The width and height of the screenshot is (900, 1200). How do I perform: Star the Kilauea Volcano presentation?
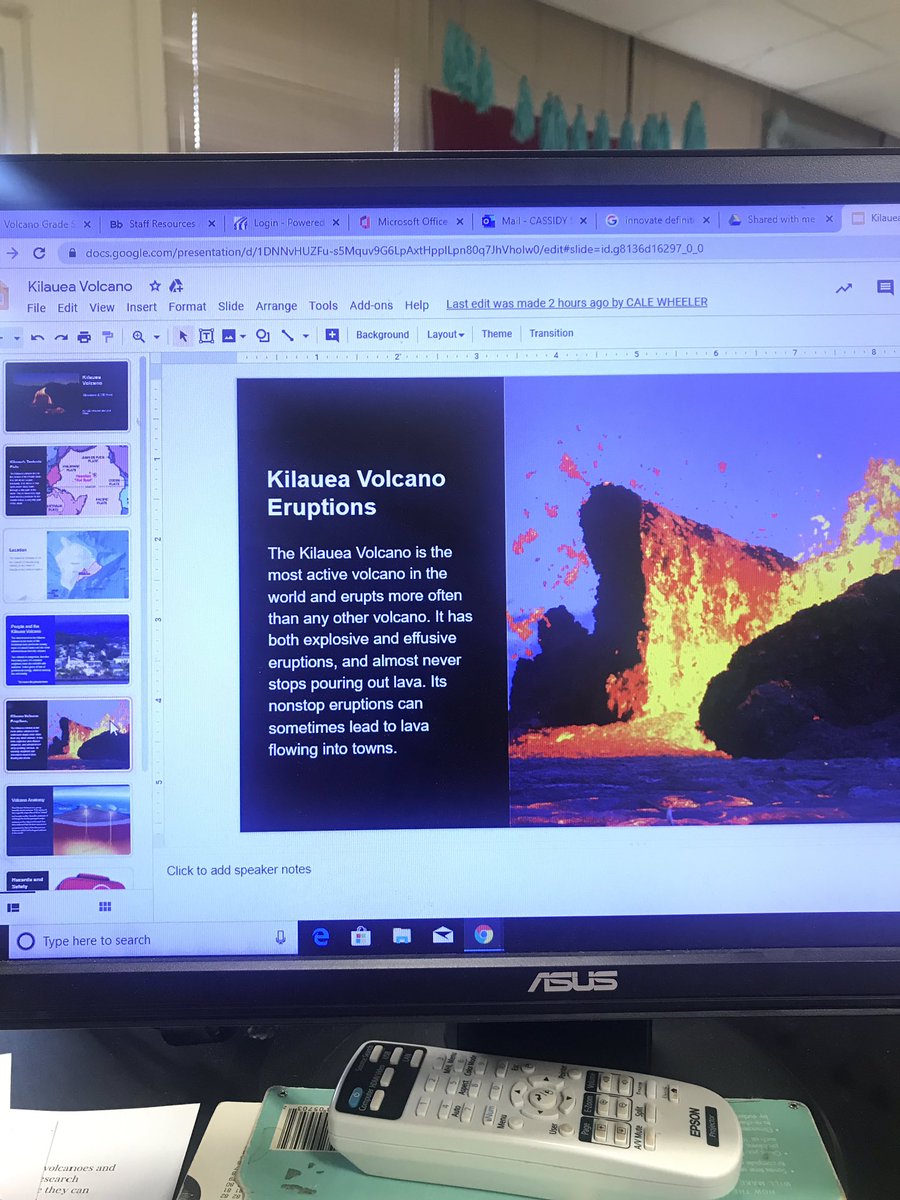pyautogui.click(x=155, y=286)
